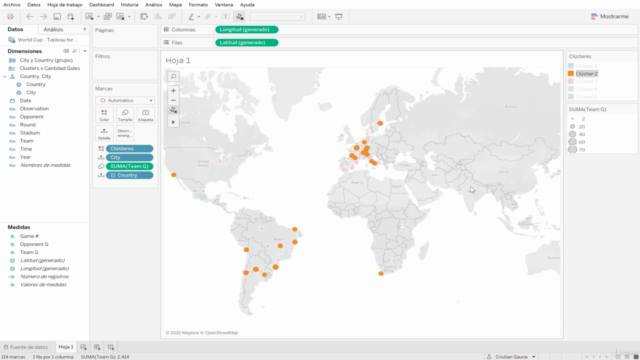Click the SUMA(Team G) pill in Marcas
The image size is (640, 360).
point(129,166)
